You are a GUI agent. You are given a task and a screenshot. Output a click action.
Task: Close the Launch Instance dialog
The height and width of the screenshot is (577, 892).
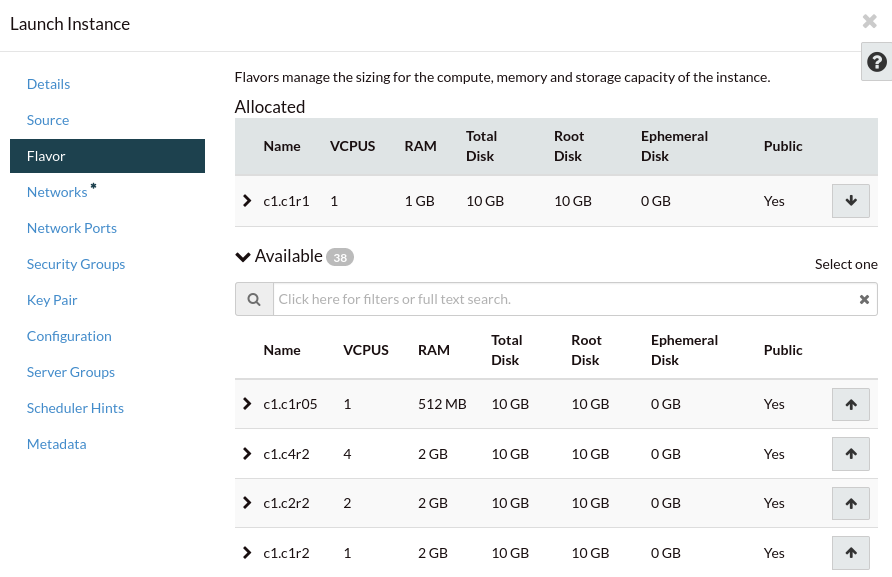point(869,22)
